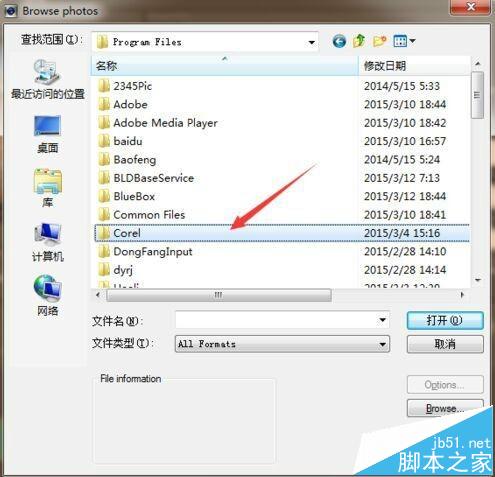Select Network (网络) in places bar
The width and height of the screenshot is (495, 477).
point(48,296)
